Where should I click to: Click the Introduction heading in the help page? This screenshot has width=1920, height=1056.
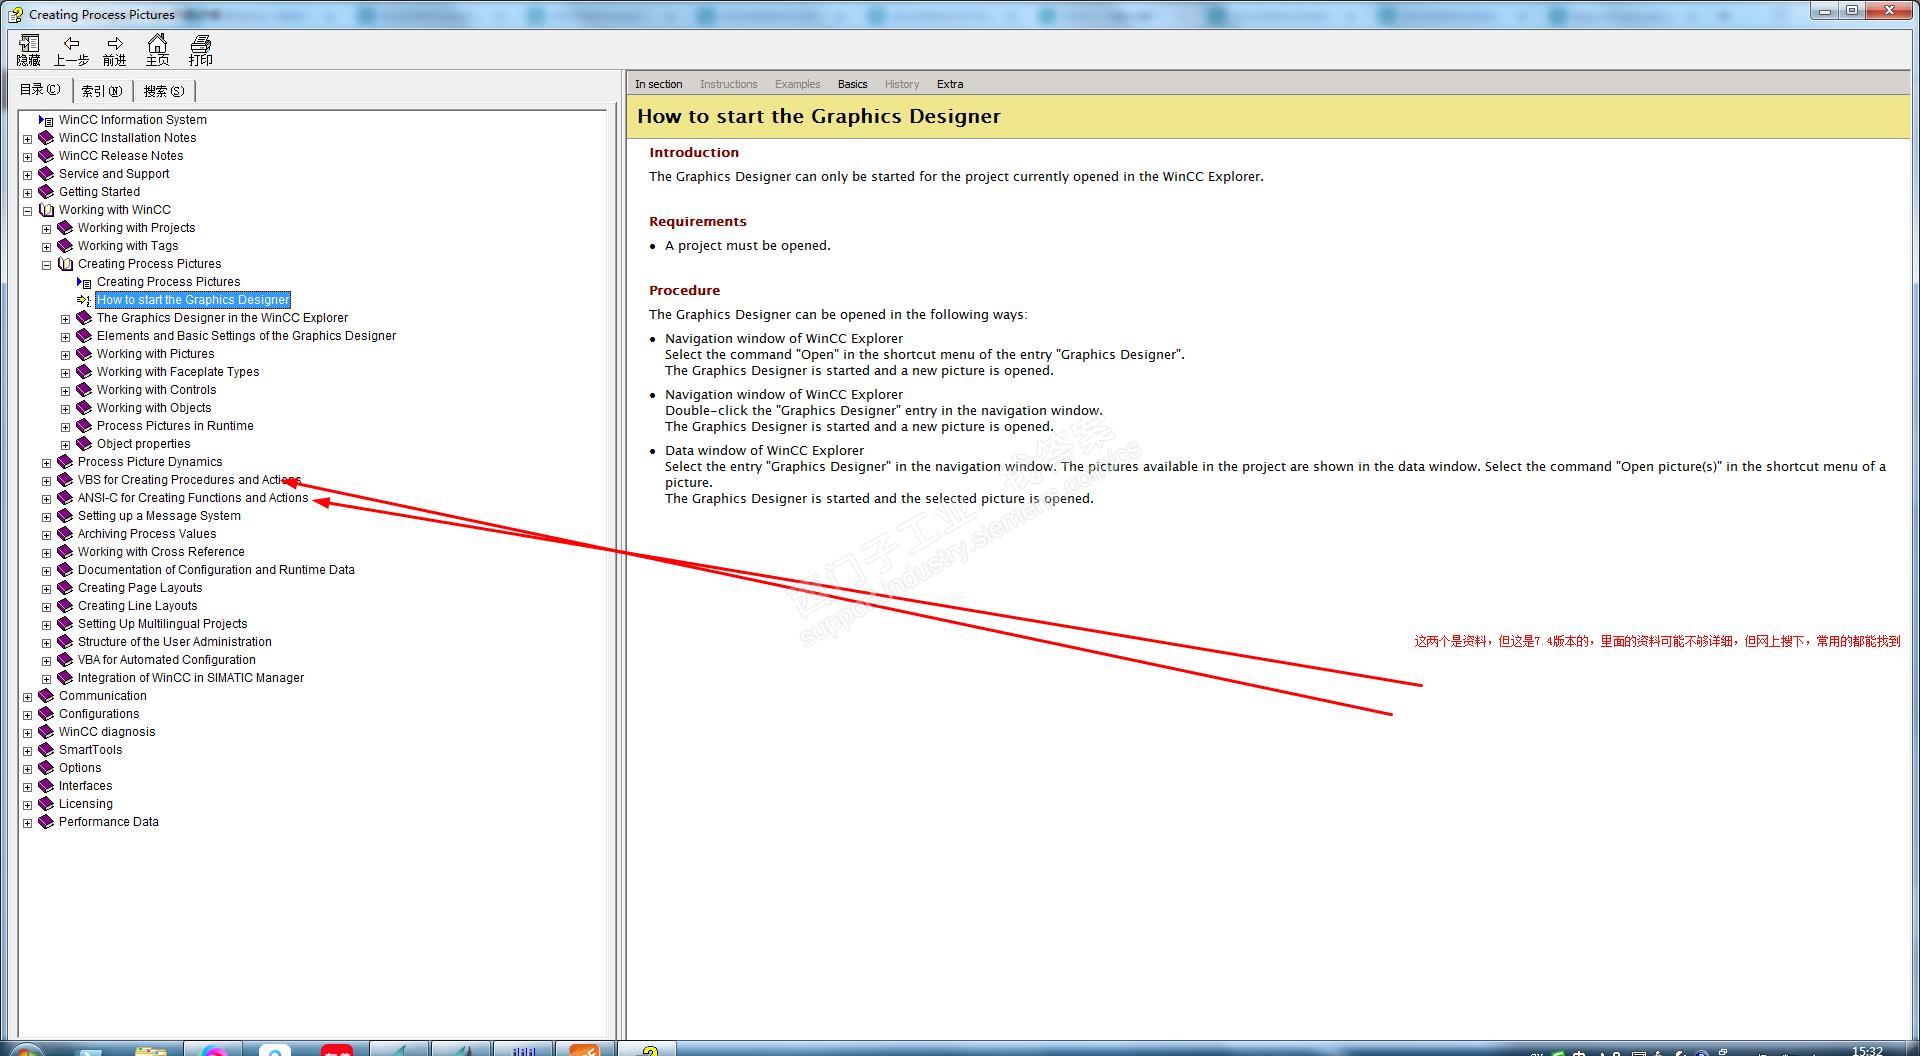[694, 153]
